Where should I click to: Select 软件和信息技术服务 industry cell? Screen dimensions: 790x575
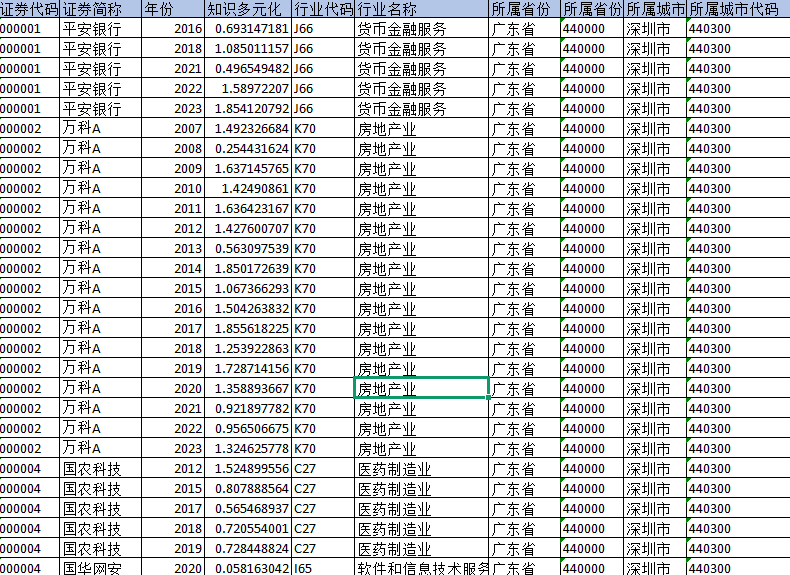pyautogui.click(x=422, y=568)
